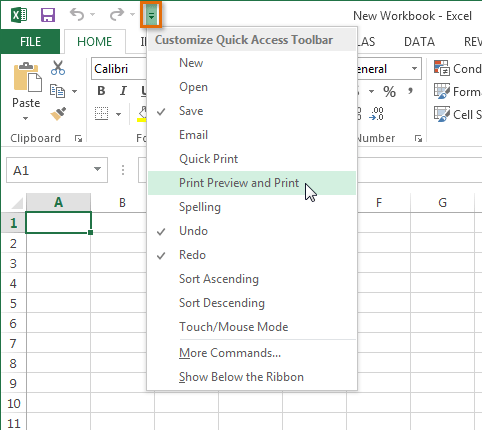Screen dimensions: 482x430
Task: Enable Quick Print in customize menu
Action: tap(252, 159)
